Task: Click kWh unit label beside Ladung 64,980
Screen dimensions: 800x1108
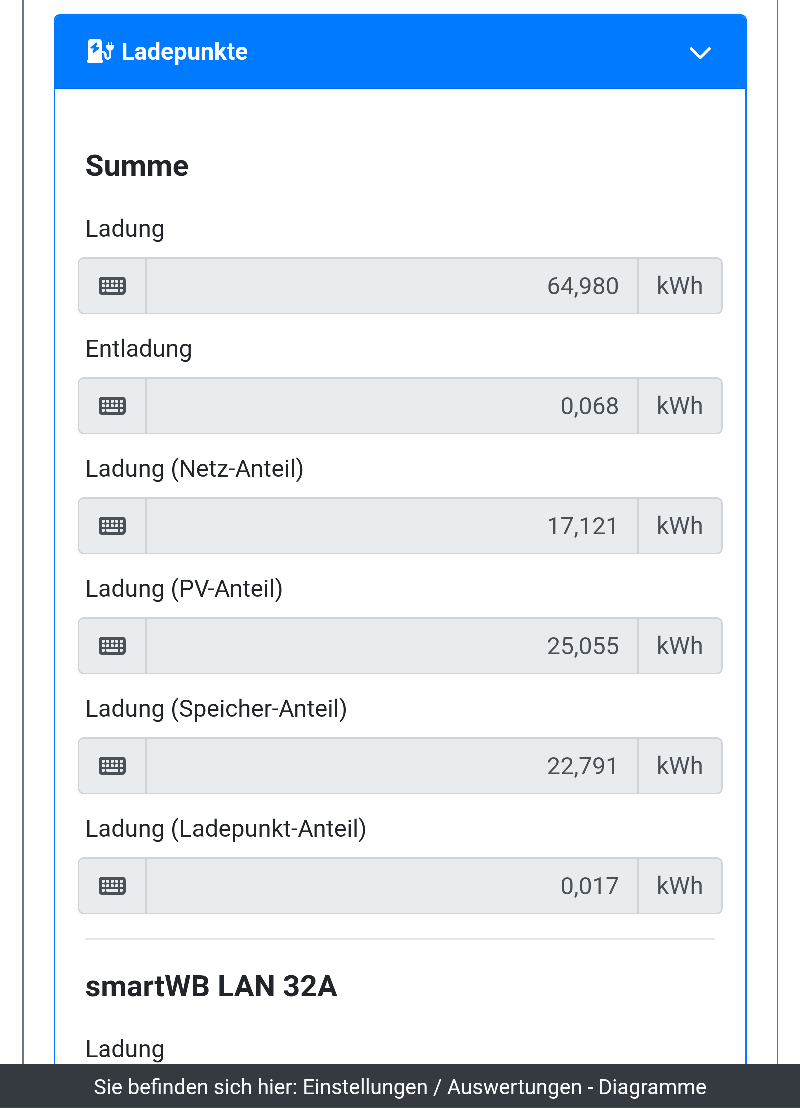Action: [679, 286]
